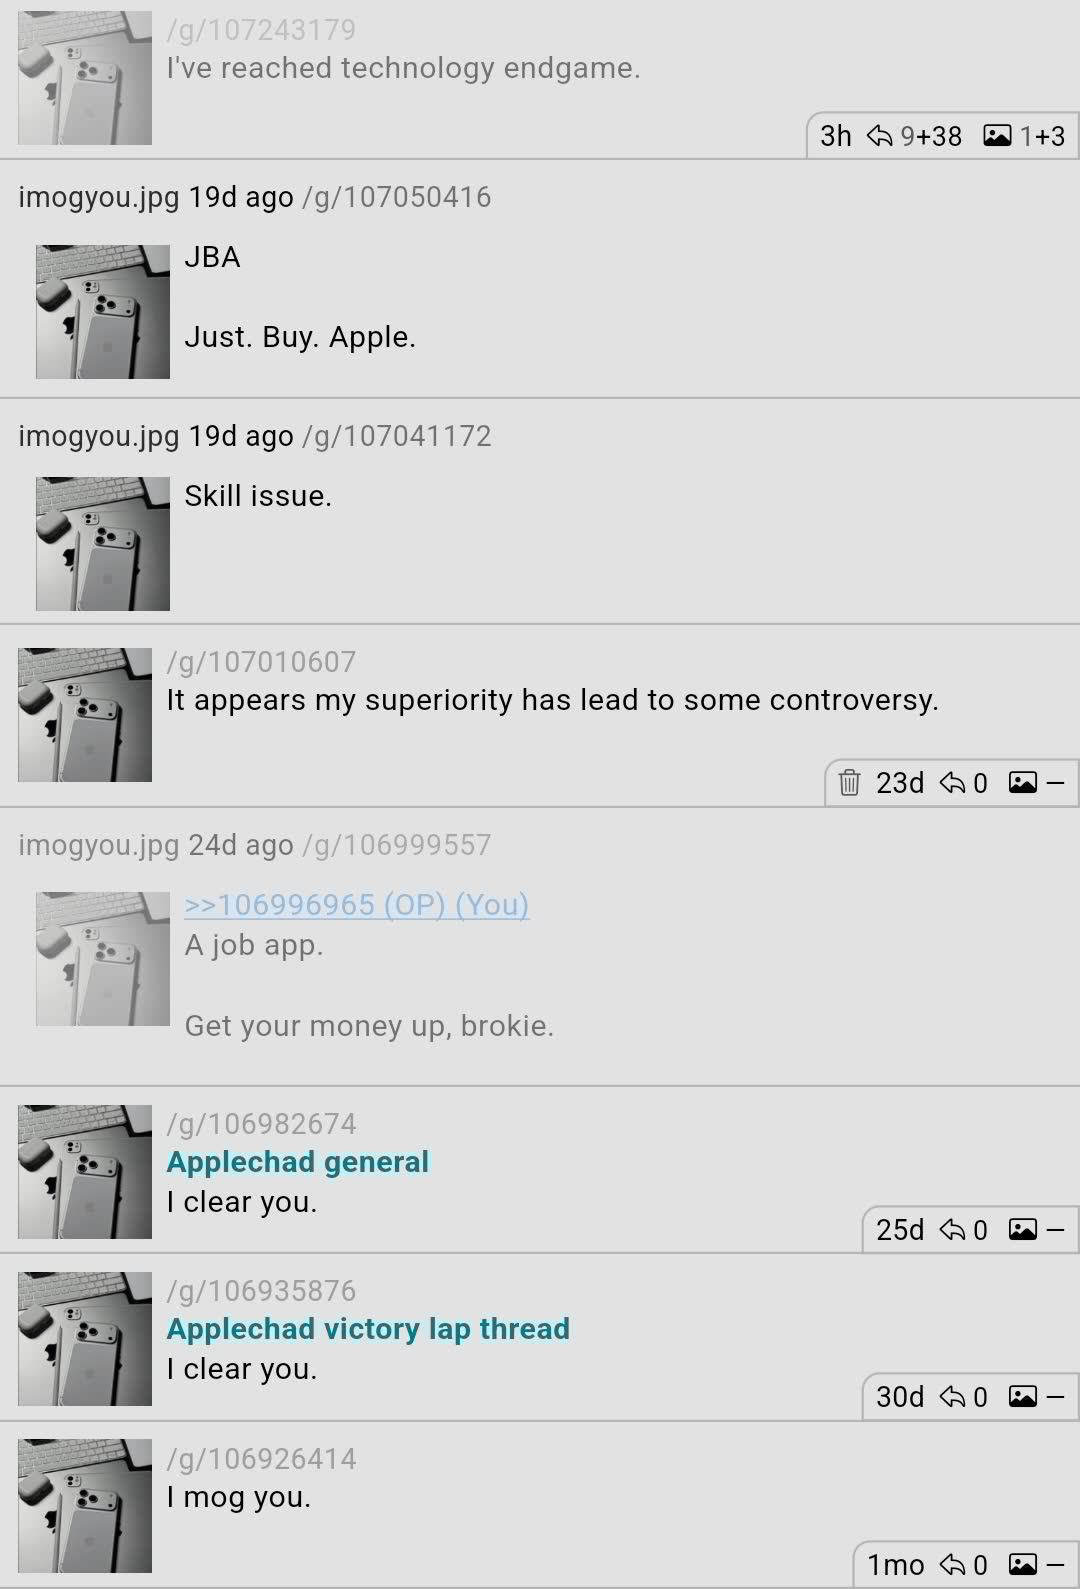View thumbnail beside the JBA post
This screenshot has width=1080, height=1589.
[x=103, y=312]
